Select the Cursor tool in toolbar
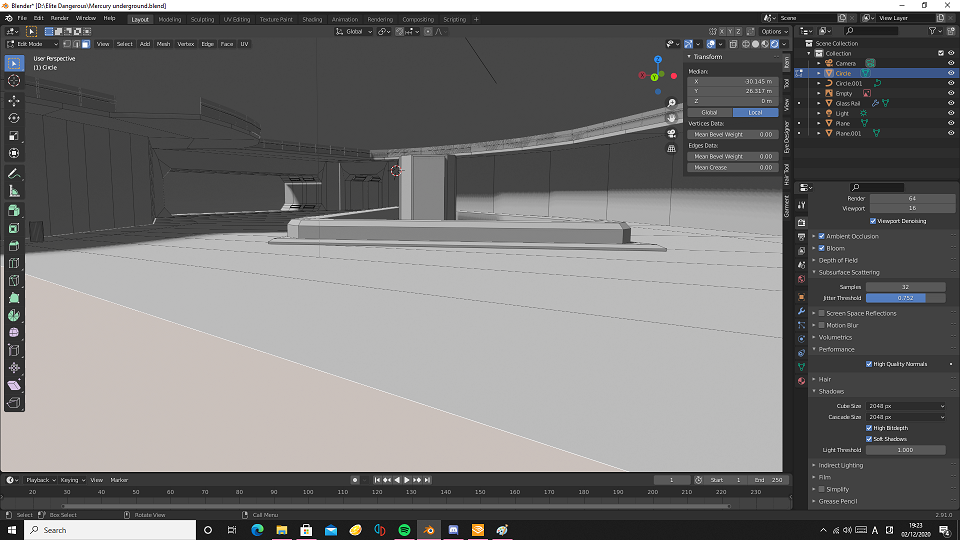 click(14, 81)
